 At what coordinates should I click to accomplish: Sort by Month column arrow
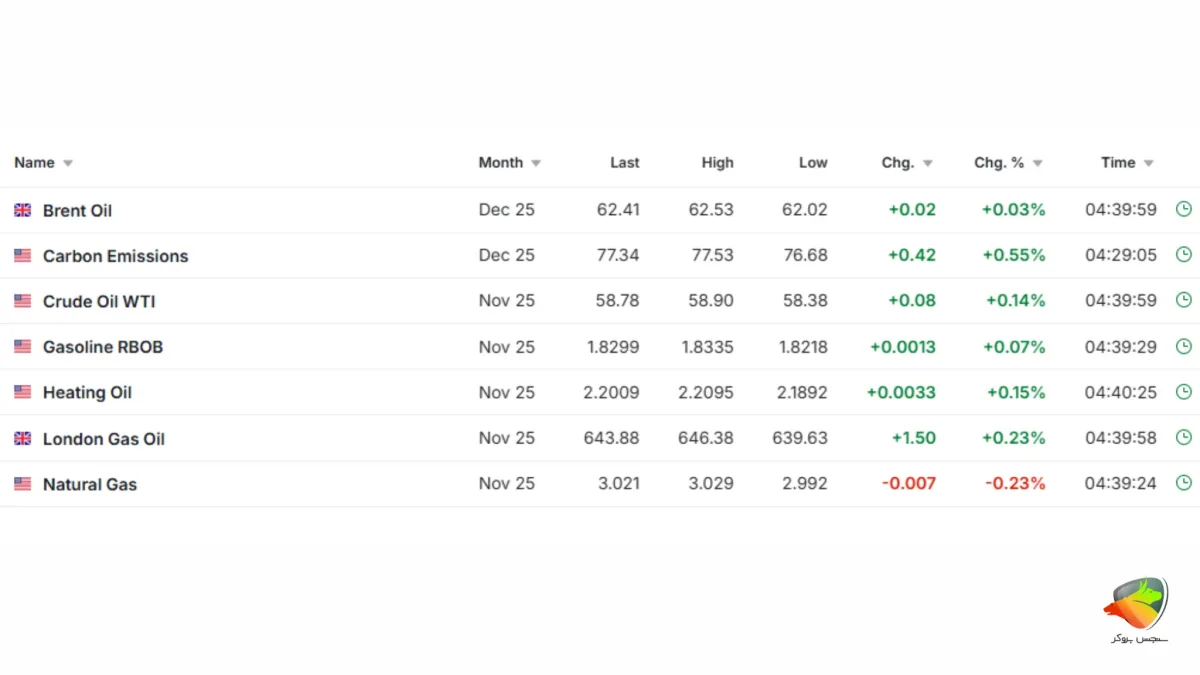pos(536,163)
